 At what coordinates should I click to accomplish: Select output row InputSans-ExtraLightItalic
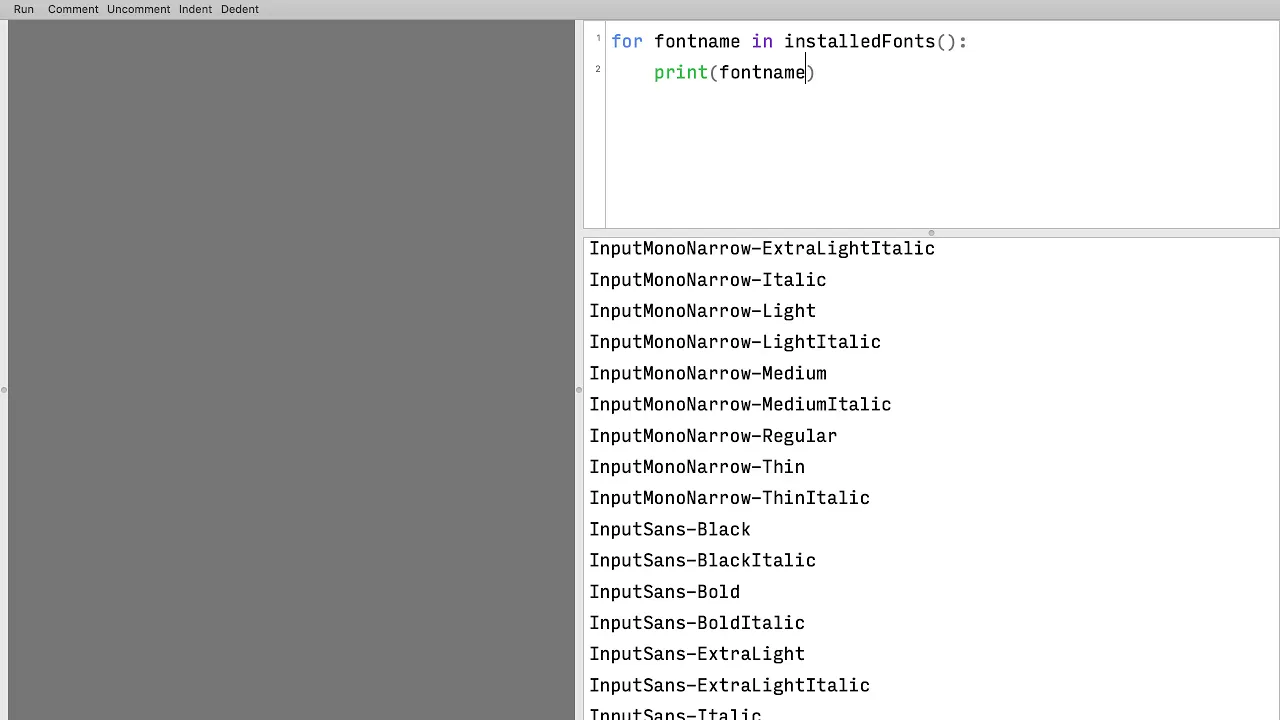730,686
